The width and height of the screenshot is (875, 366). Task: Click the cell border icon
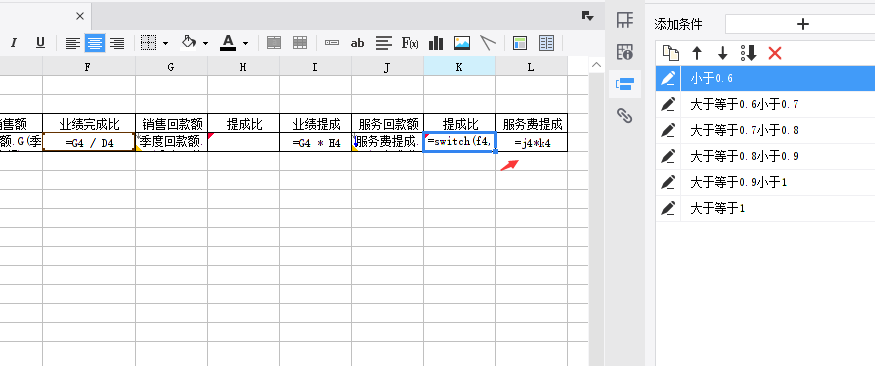pos(148,43)
